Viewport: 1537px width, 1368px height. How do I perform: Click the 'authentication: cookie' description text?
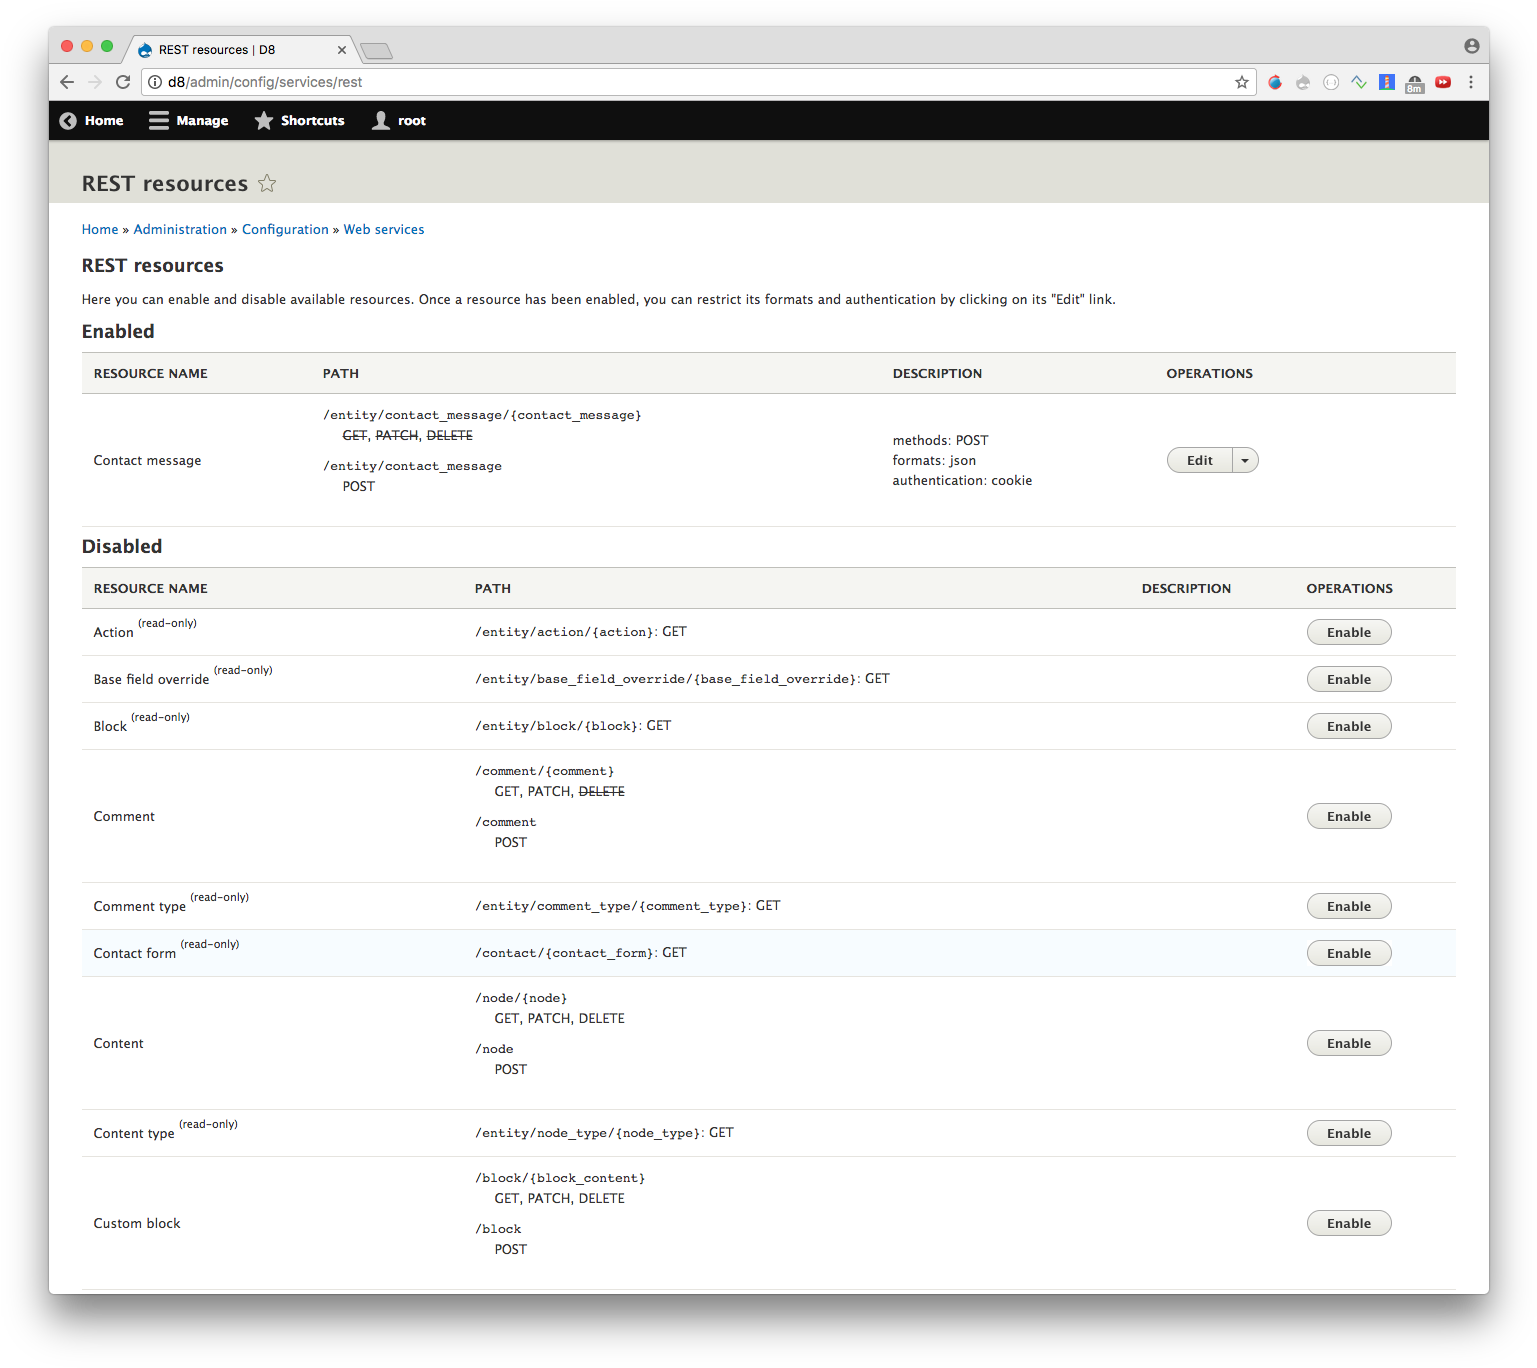tap(962, 480)
